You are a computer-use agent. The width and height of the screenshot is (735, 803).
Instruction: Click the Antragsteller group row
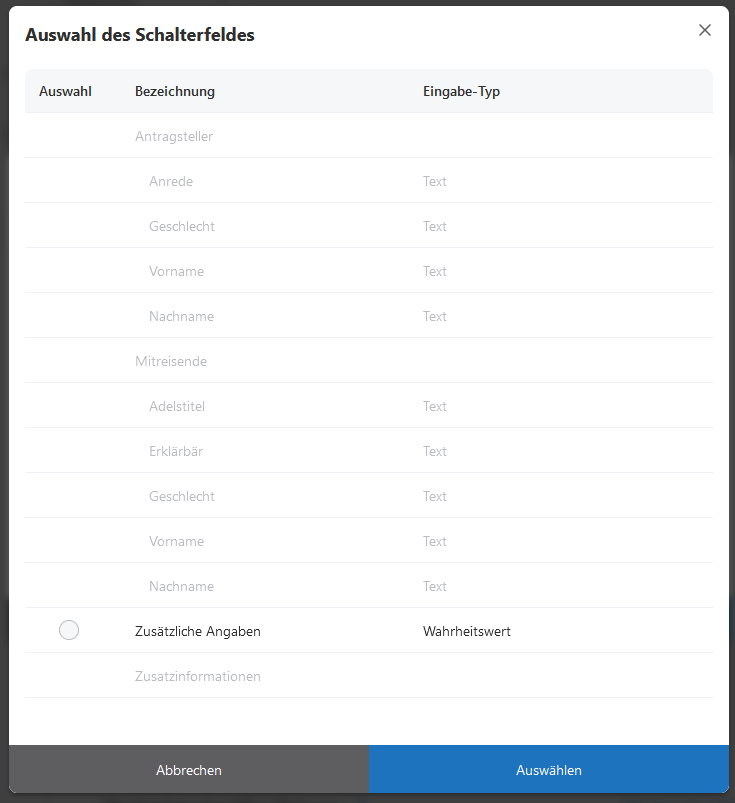[x=174, y=136]
